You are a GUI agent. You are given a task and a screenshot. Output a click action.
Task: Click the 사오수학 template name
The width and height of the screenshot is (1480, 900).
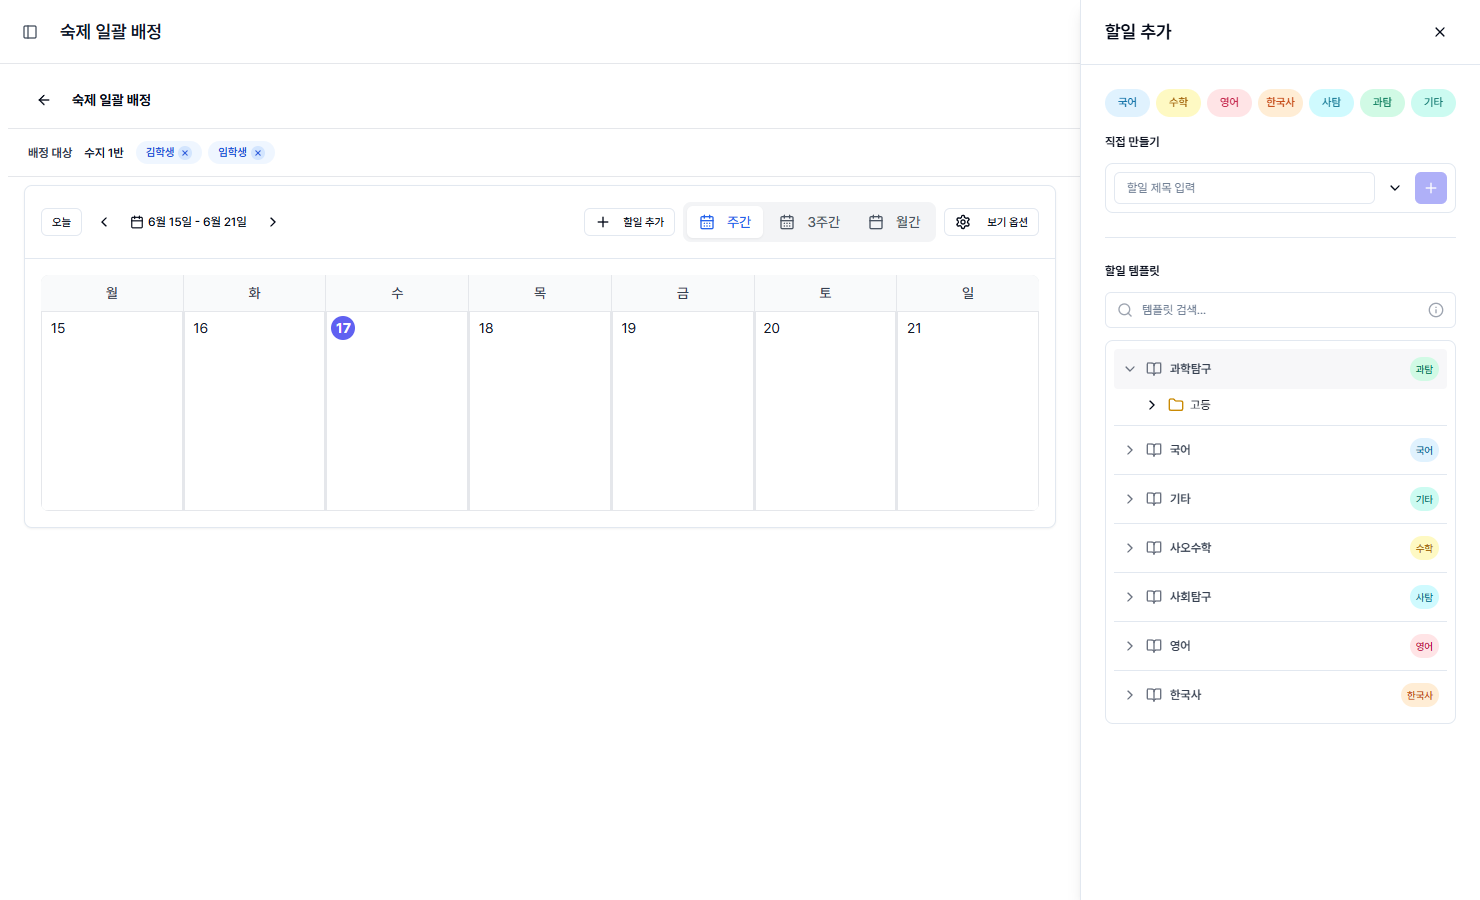pos(1190,548)
